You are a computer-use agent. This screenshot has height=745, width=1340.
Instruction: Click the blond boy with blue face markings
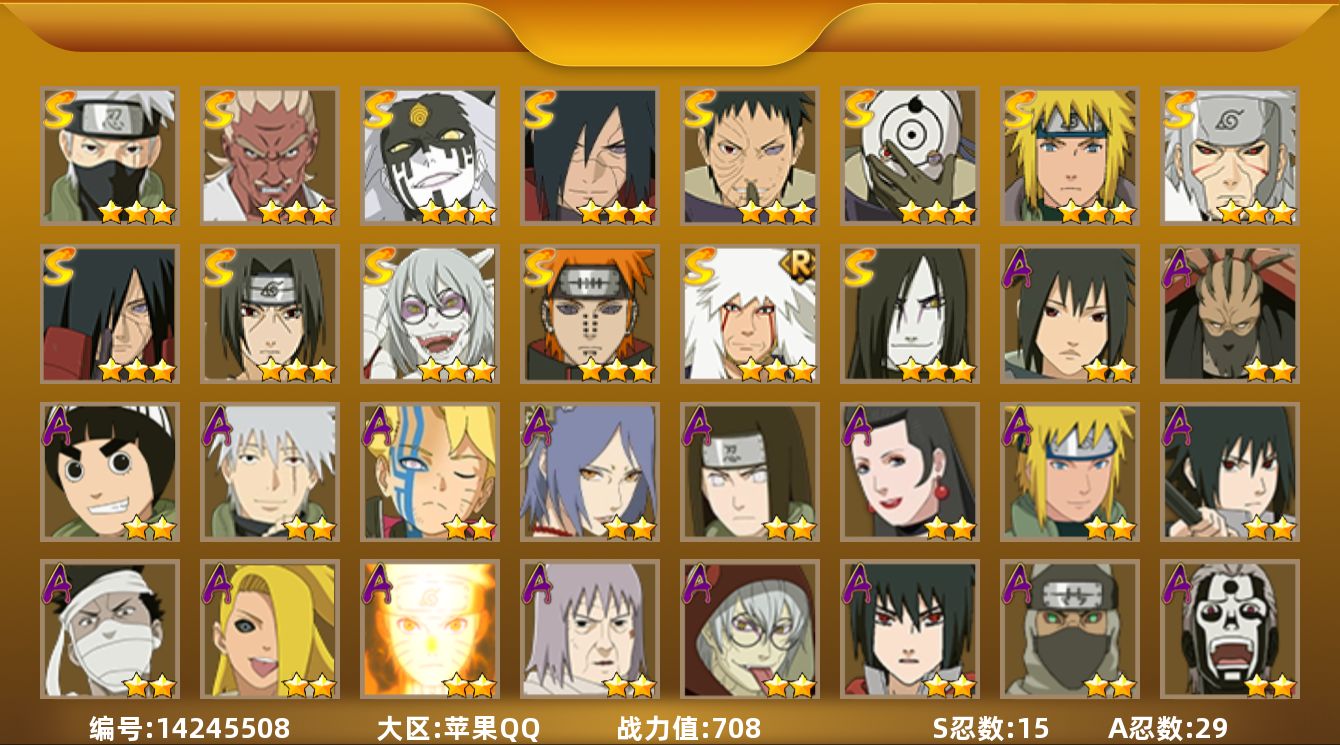pos(430,472)
